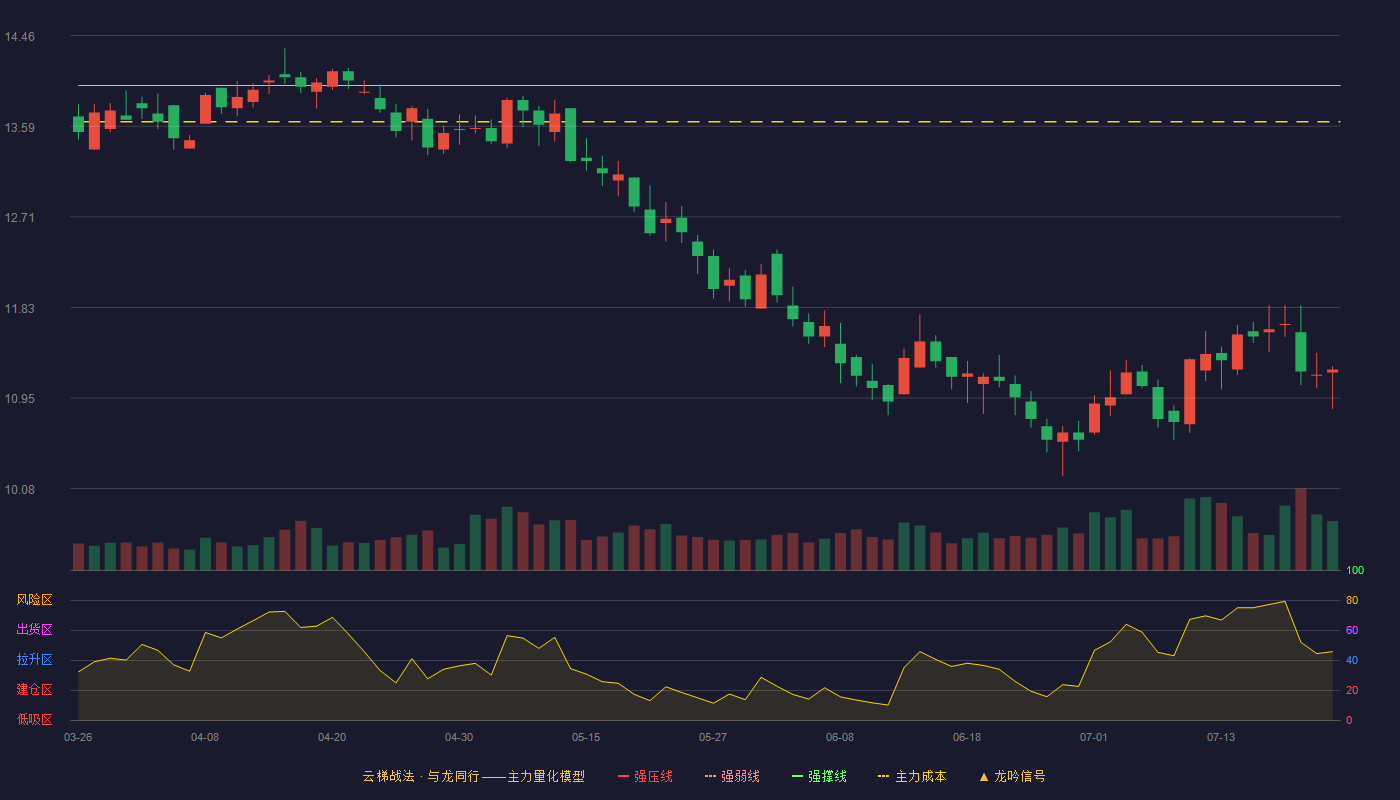Image resolution: width=1400 pixels, height=800 pixels.
Task: Click the 06-18 date label
Action: point(967,737)
